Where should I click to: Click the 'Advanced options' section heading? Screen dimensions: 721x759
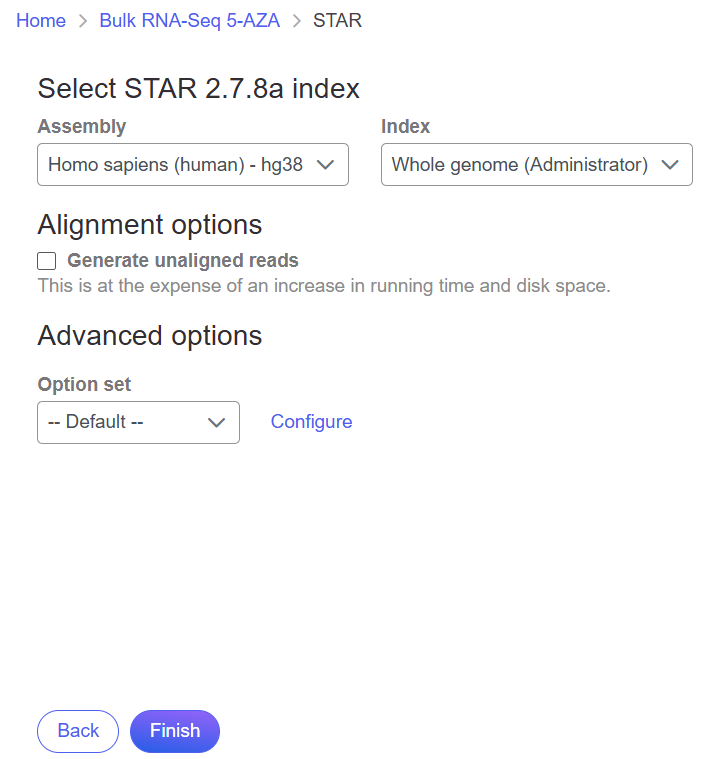click(x=150, y=335)
